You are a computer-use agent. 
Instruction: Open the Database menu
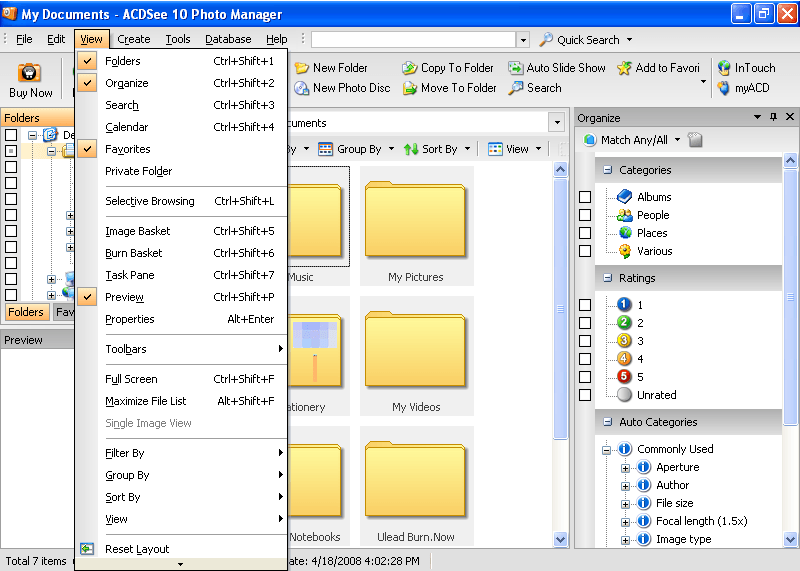tap(228, 39)
